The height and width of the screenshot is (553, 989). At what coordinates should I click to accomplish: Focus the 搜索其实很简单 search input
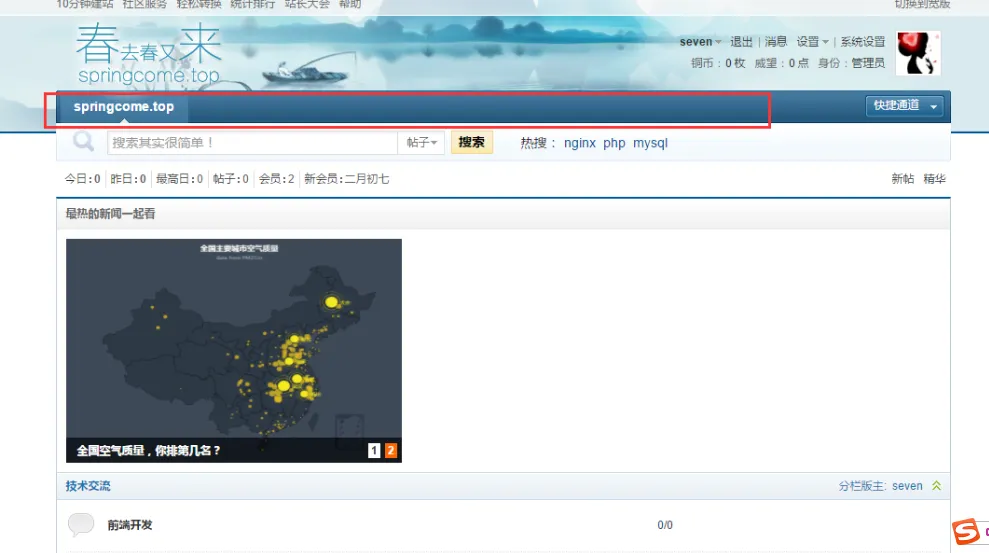[252, 143]
